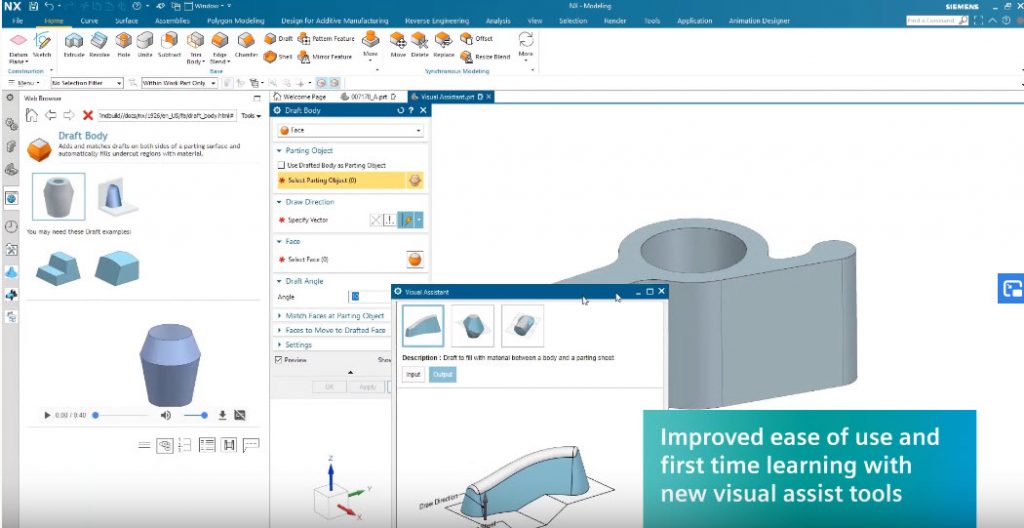Viewport: 1024px width, 528px height.
Task: Open the Welcome Page tab
Action: coord(301,97)
